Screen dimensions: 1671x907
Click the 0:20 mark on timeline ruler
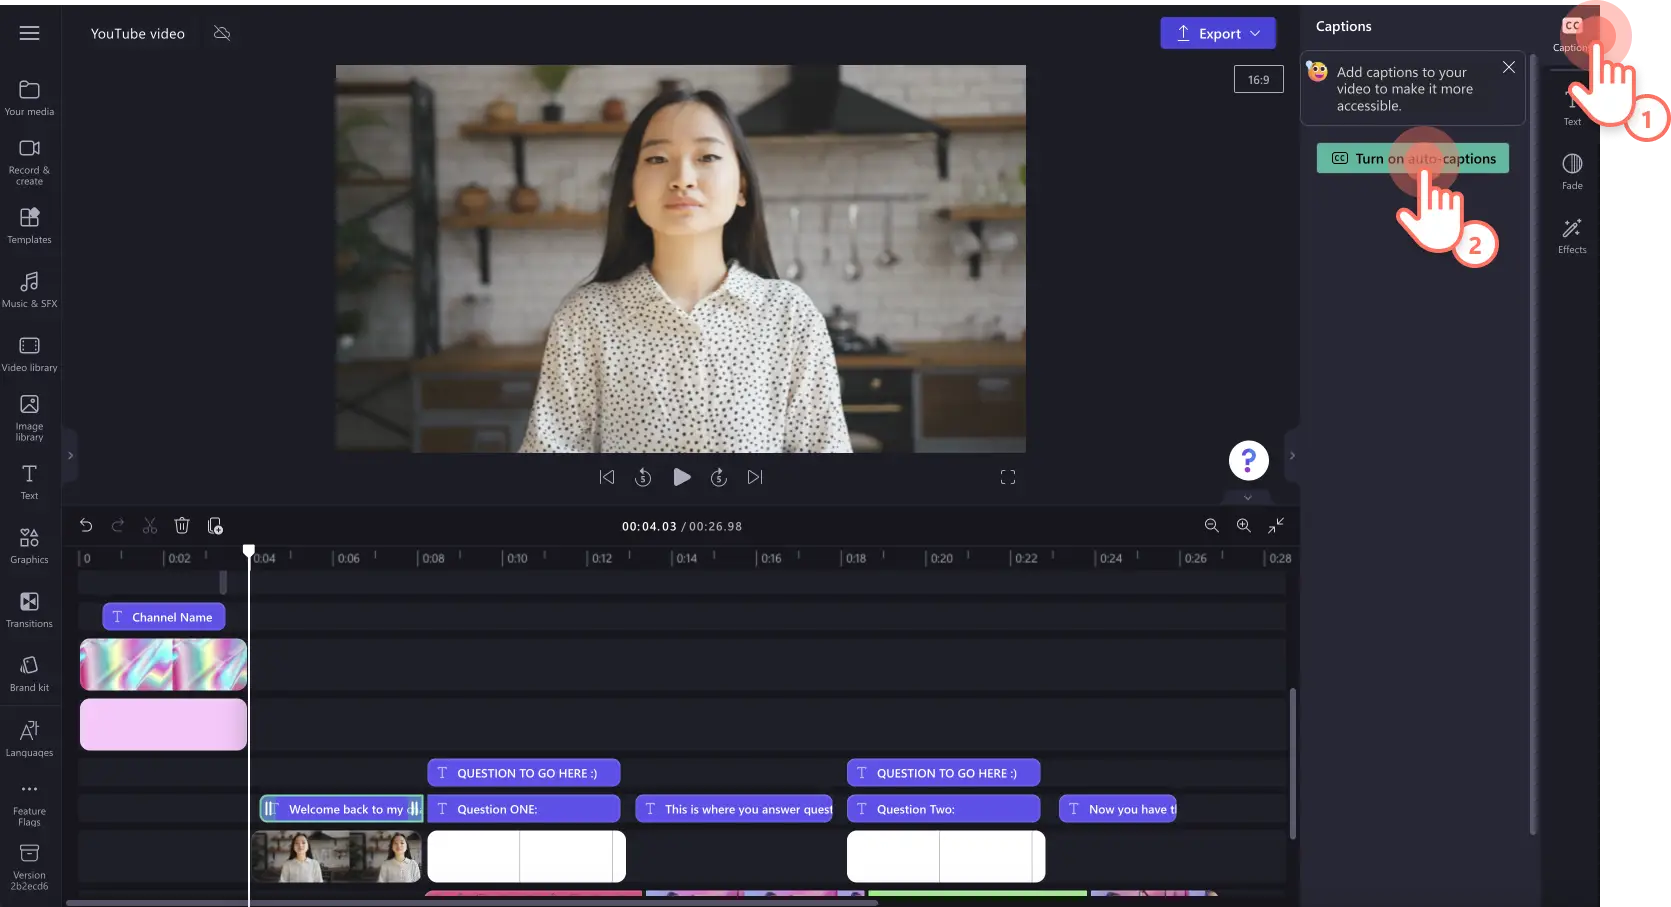(940, 558)
